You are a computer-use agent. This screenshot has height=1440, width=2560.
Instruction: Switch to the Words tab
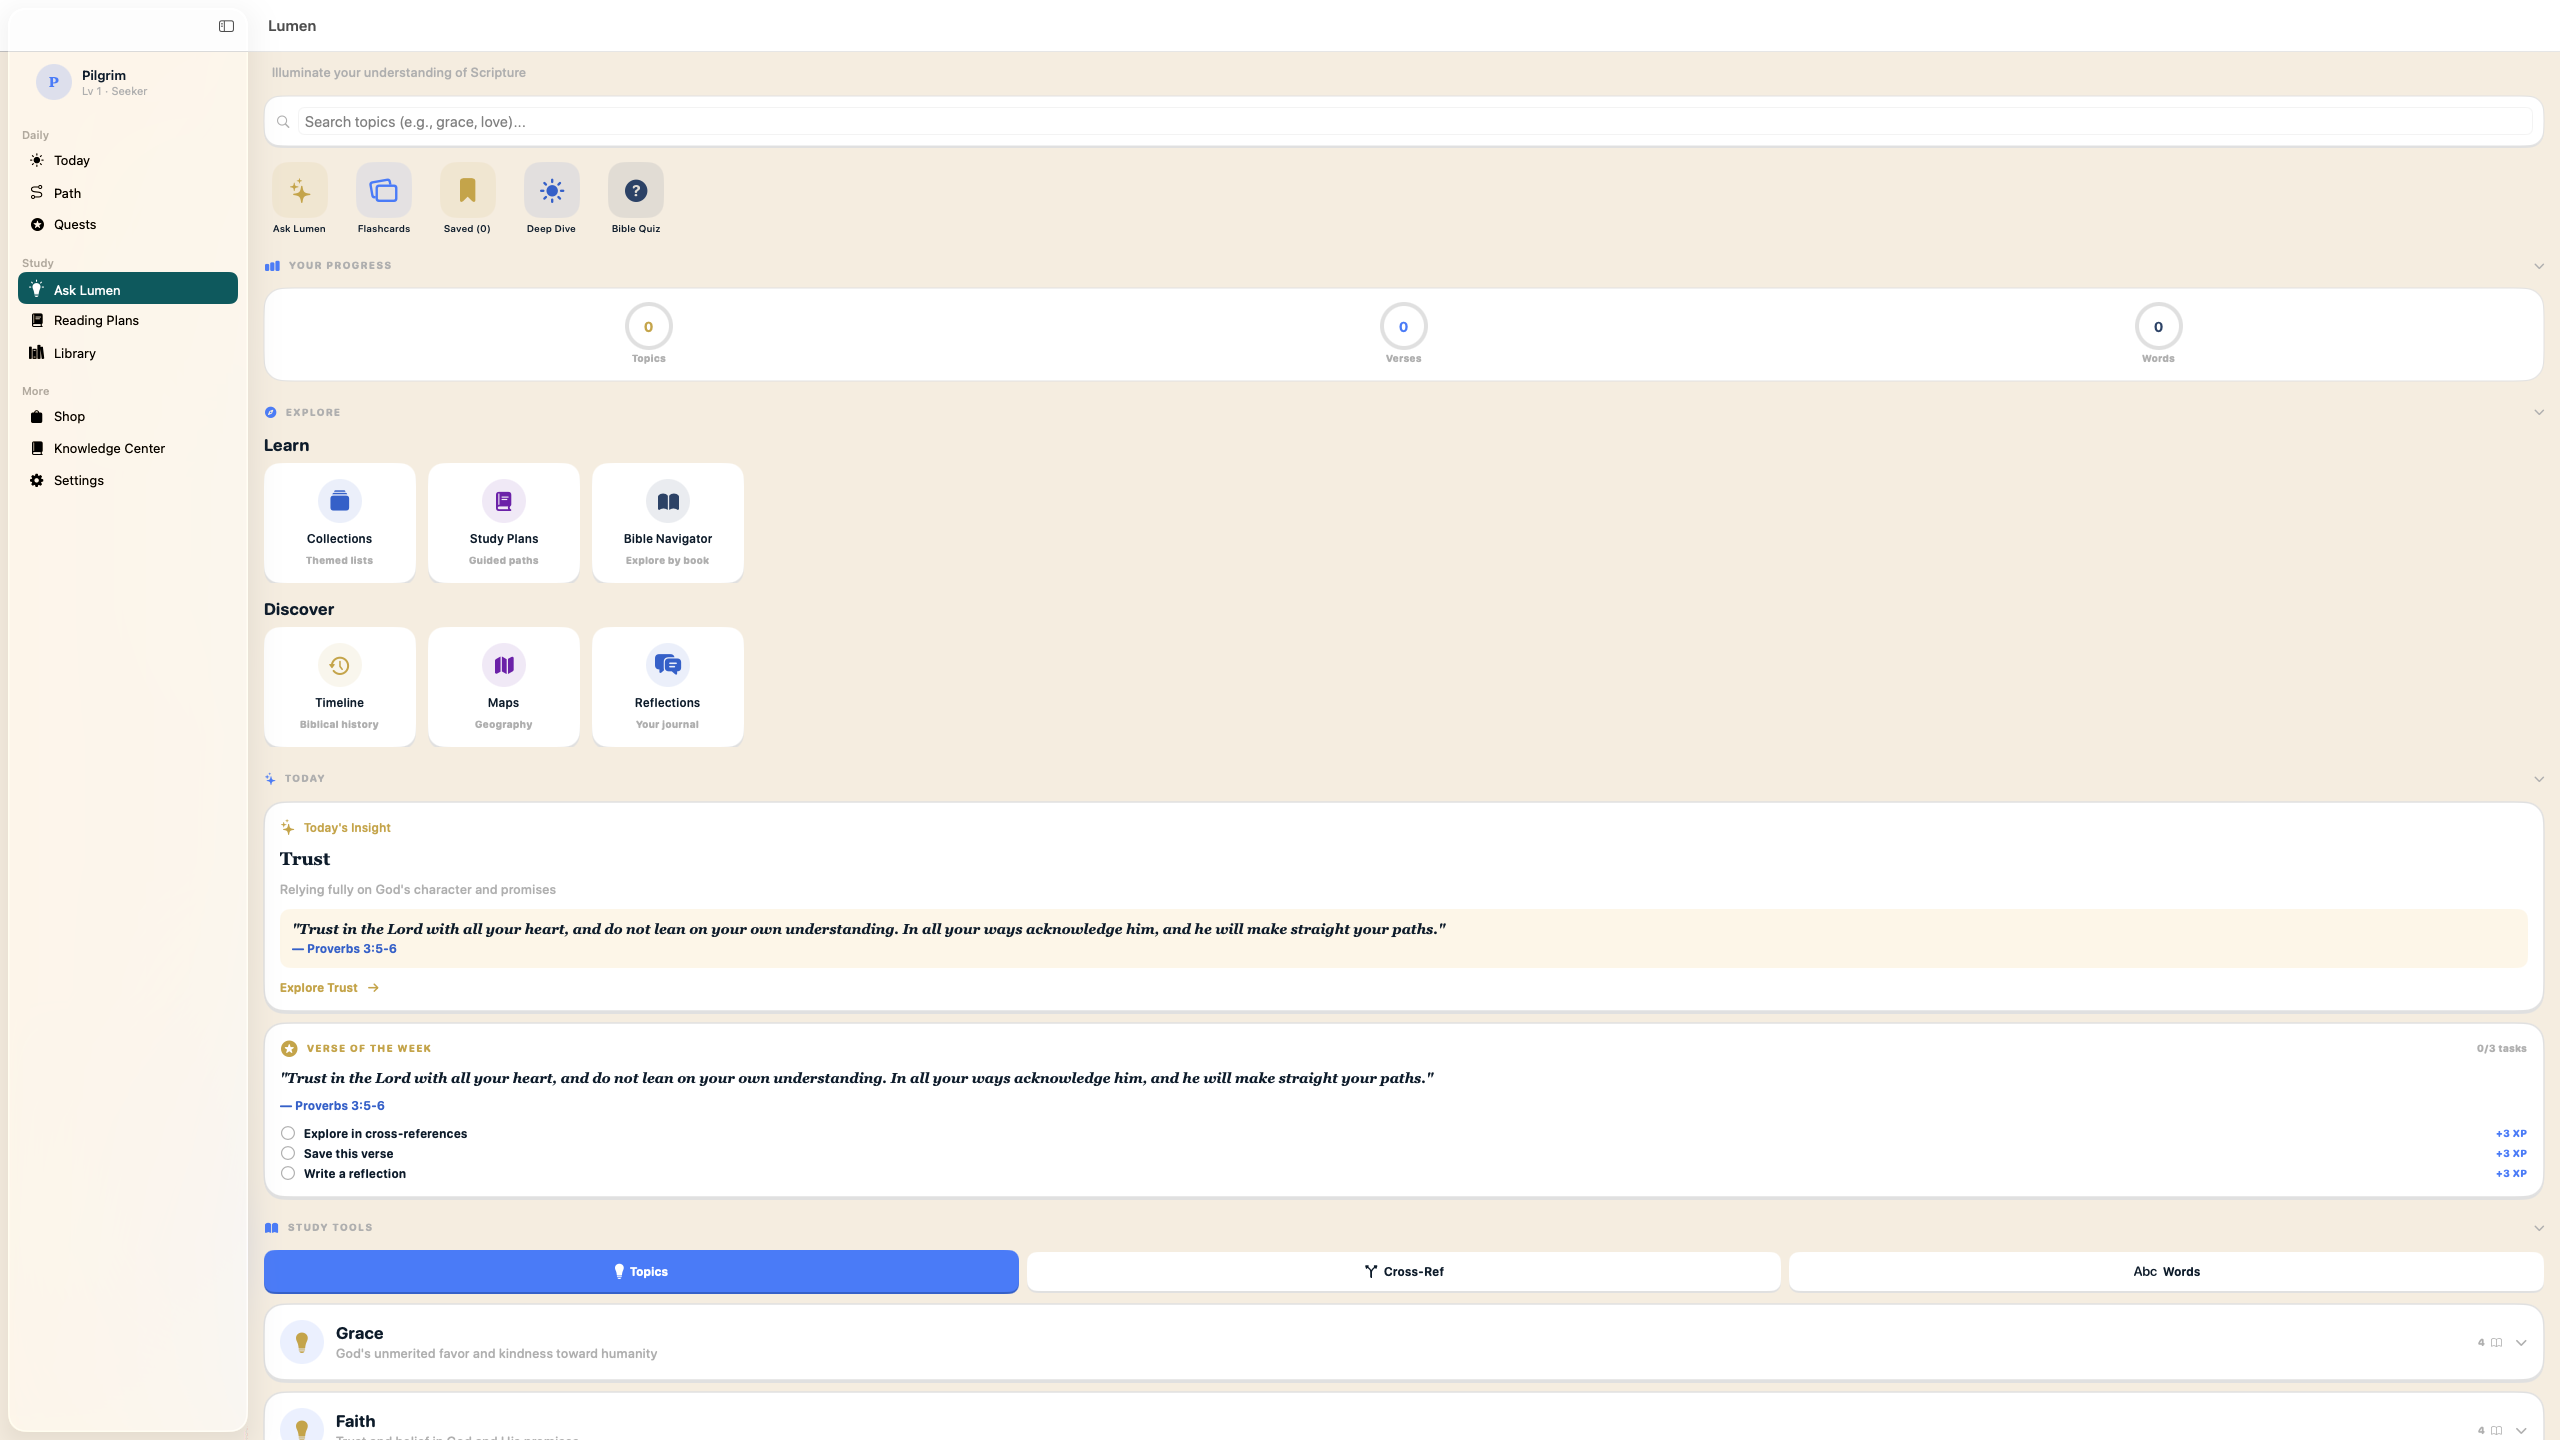(x=2165, y=1271)
